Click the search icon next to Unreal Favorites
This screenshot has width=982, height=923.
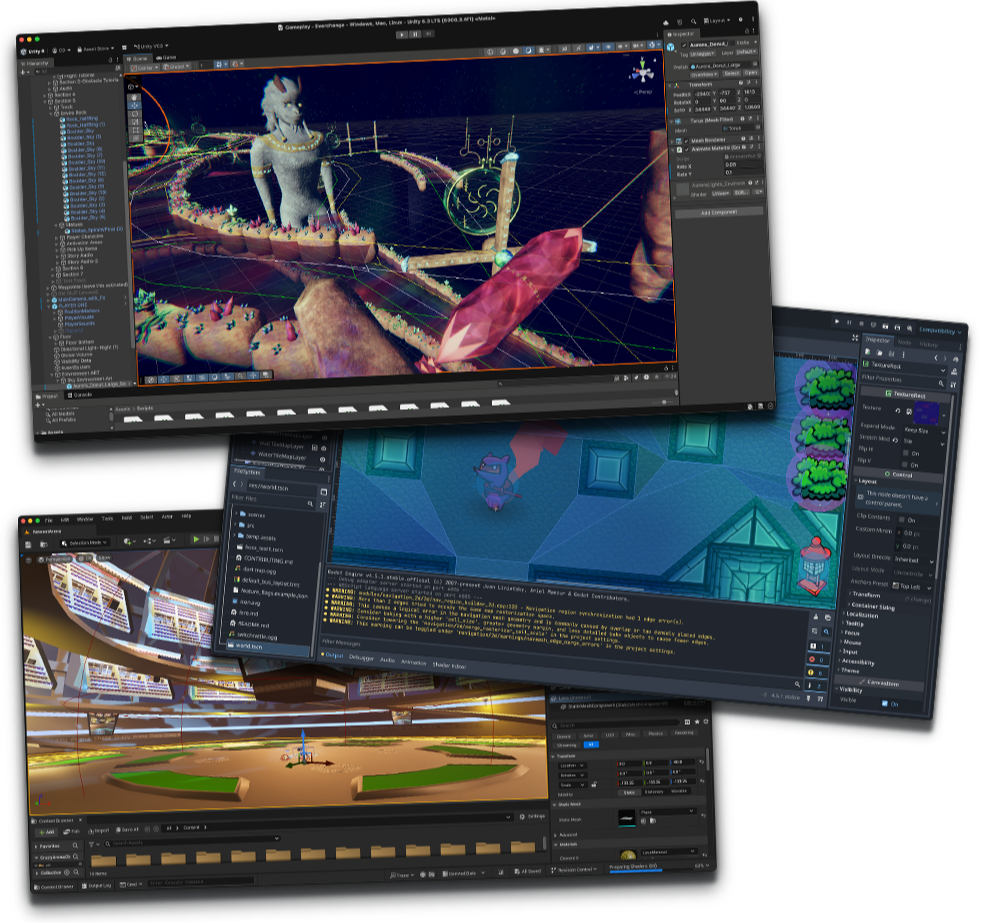[x=75, y=846]
